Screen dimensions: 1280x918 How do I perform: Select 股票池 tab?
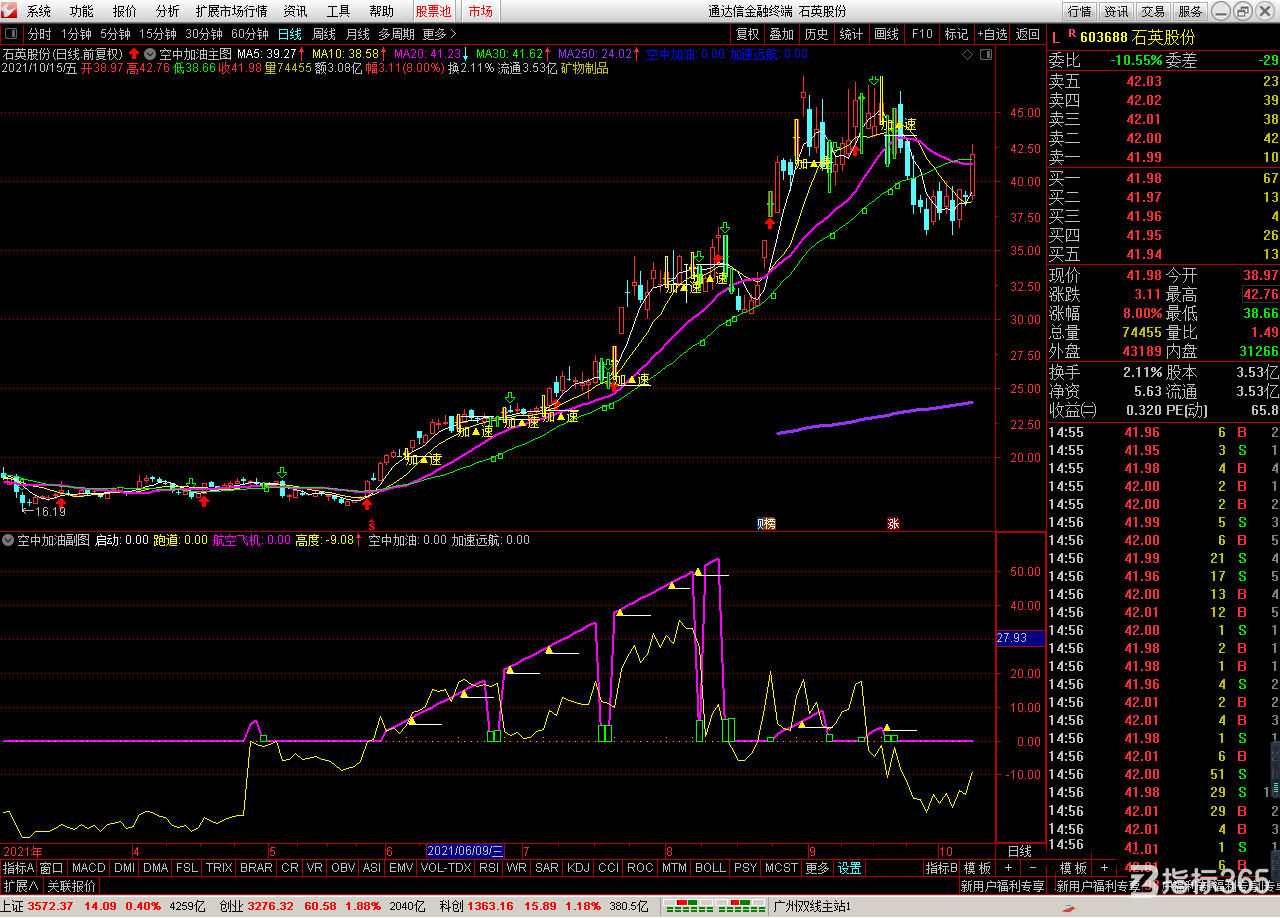coord(433,11)
